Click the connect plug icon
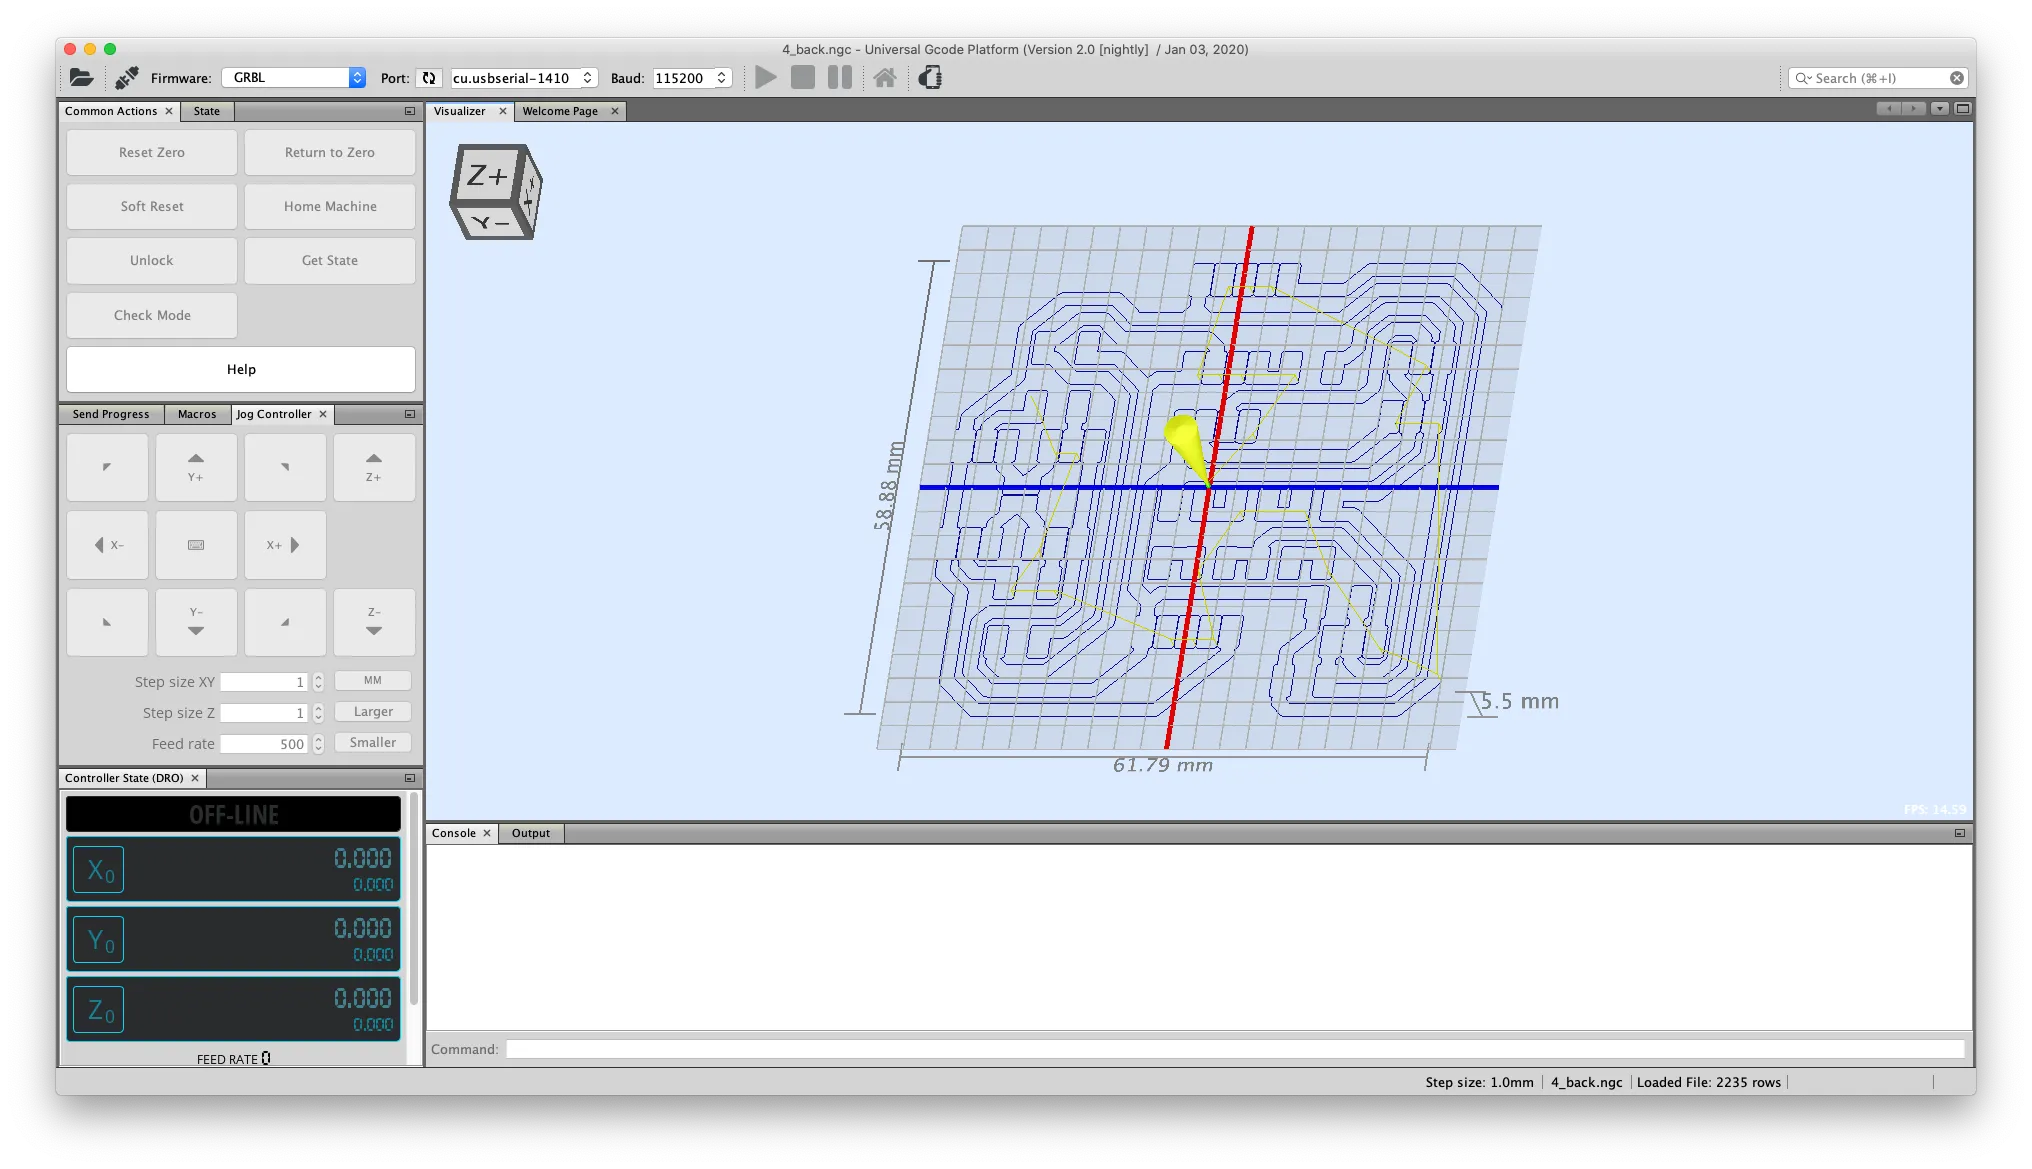The width and height of the screenshot is (2032, 1169). 127,78
